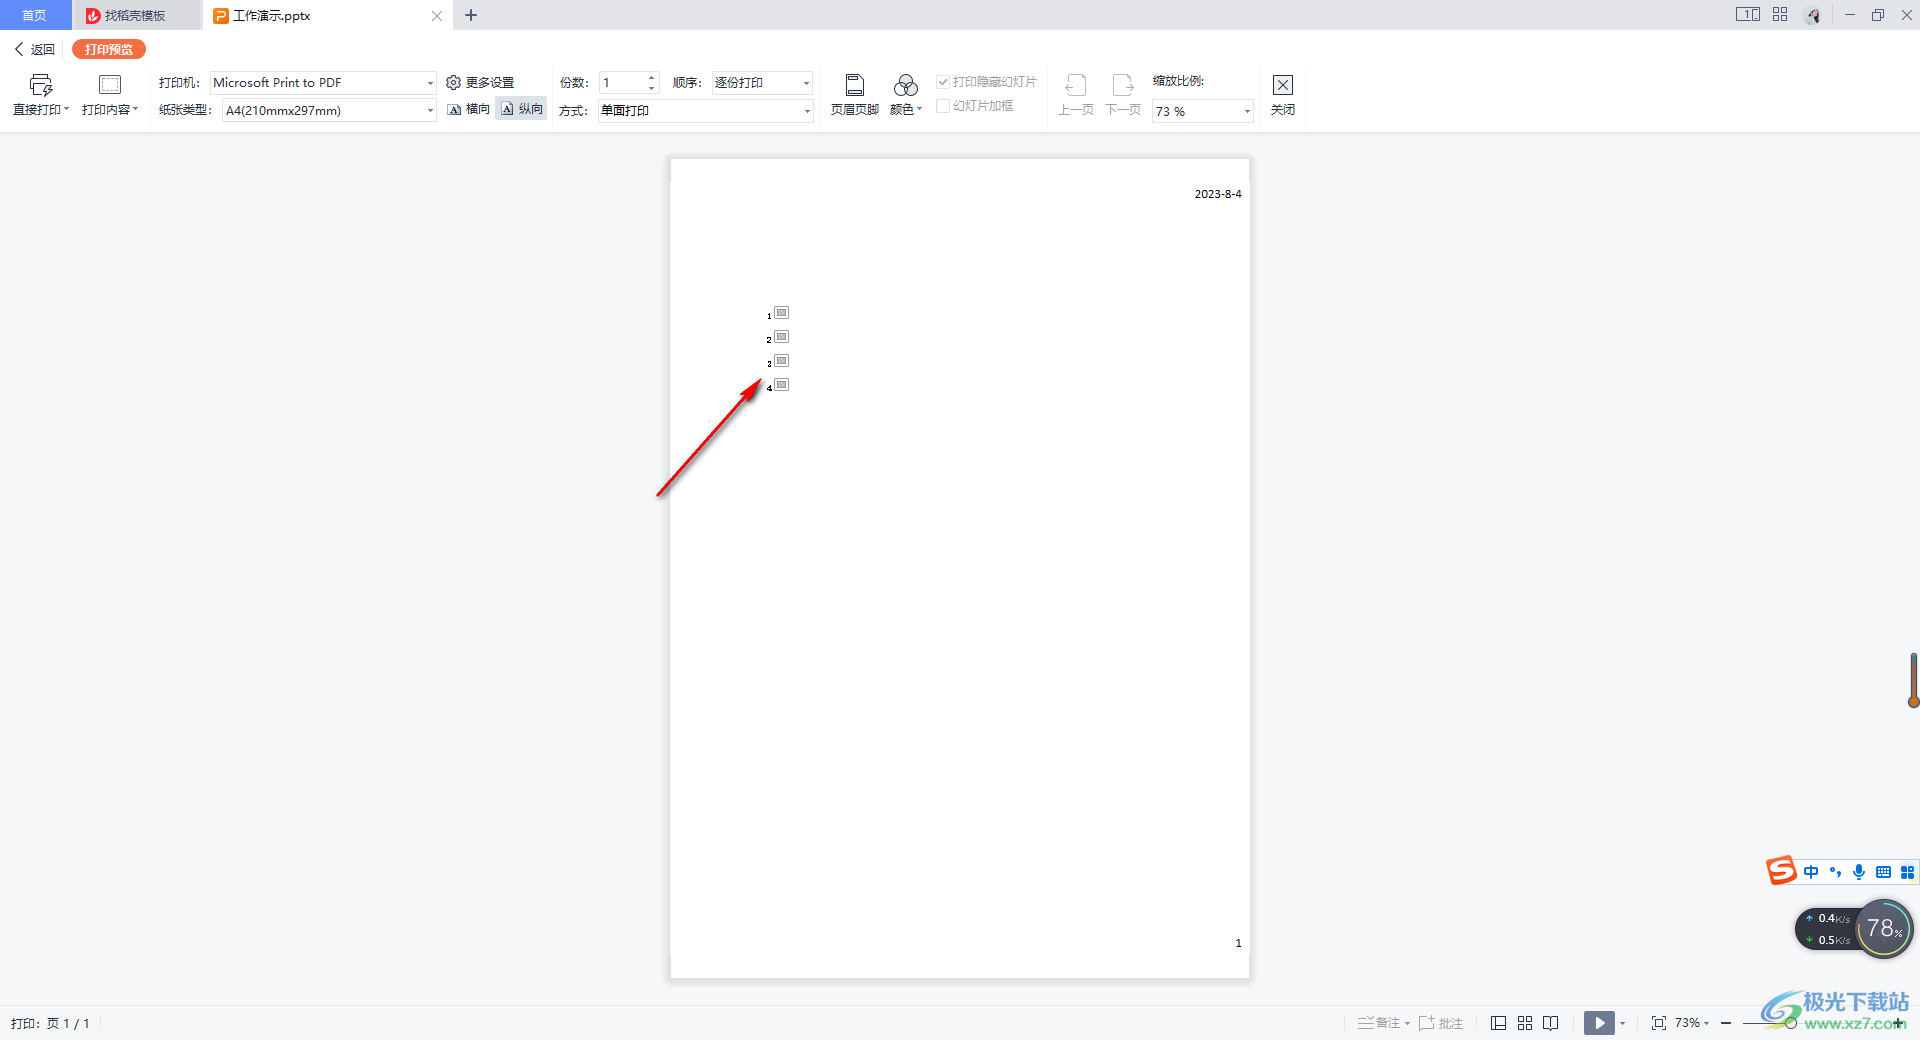Start slideshow with play button
This screenshot has height=1040, width=1920.
click(x=1599, y=1023)
